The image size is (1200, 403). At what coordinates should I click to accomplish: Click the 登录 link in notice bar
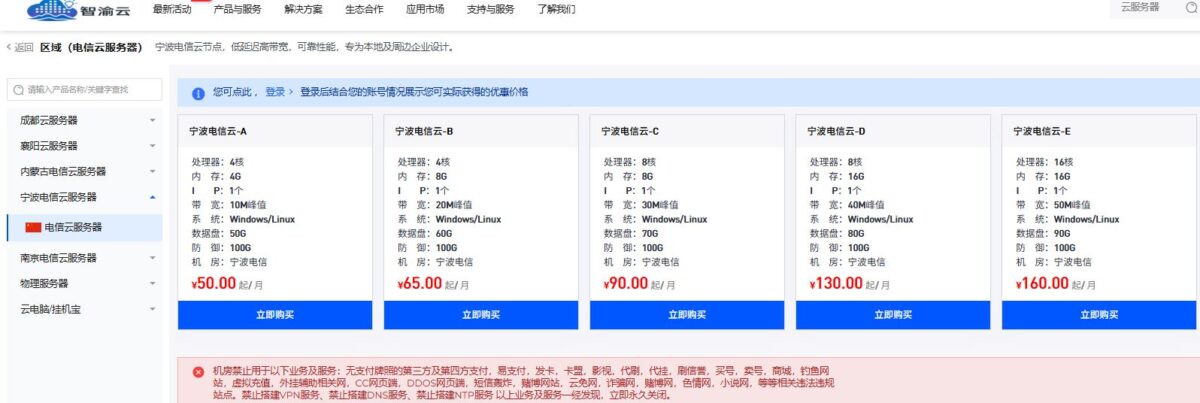[275, 92]
